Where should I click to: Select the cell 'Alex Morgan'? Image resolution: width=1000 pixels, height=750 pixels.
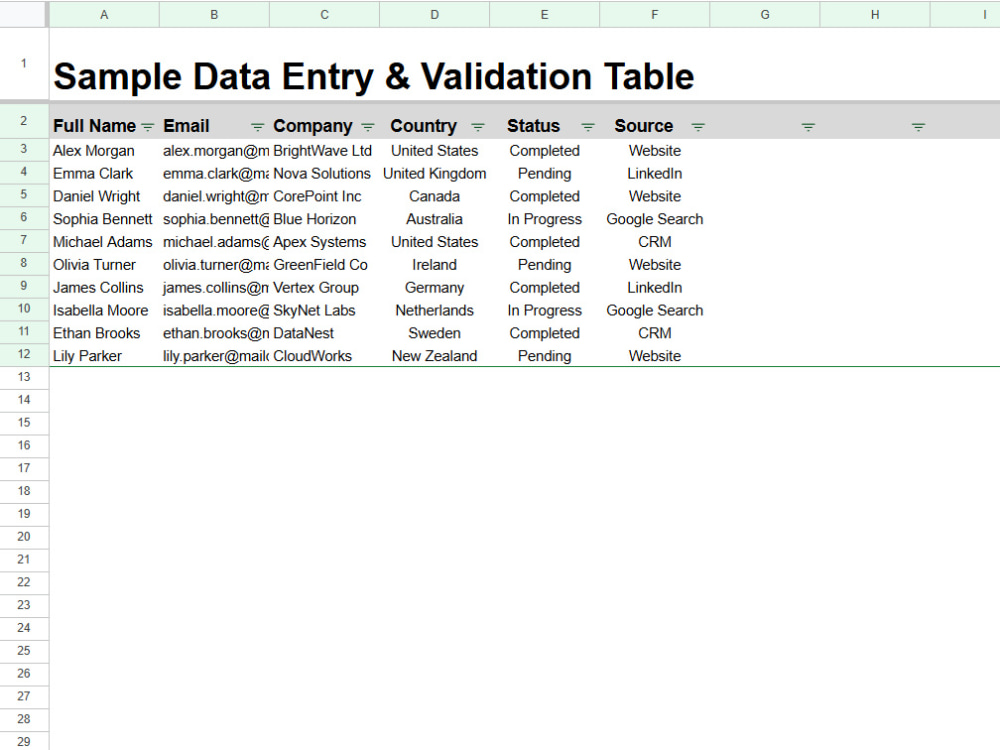[104, 151]
